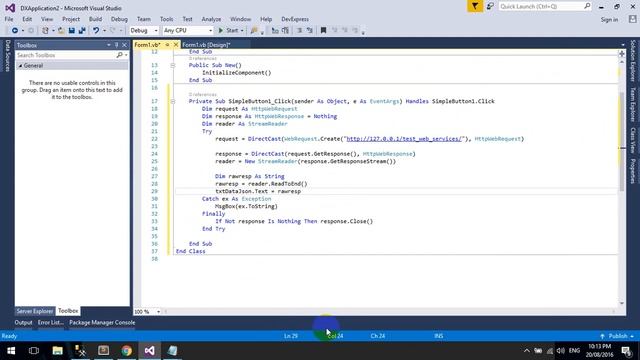Collapse the Public Sub New region
This screenshot has height=360, width=640.
[x=173, y=65]
